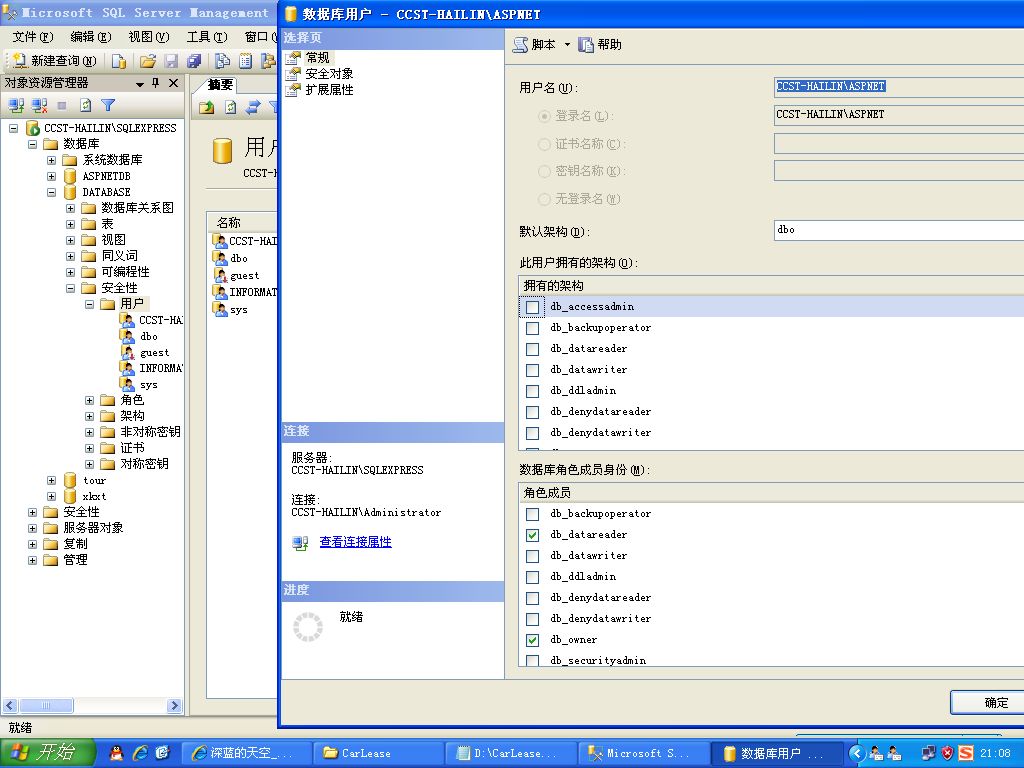Click the 新建查询 toolbar button
The image size is (1024, 768).
(x=55, y=61)
